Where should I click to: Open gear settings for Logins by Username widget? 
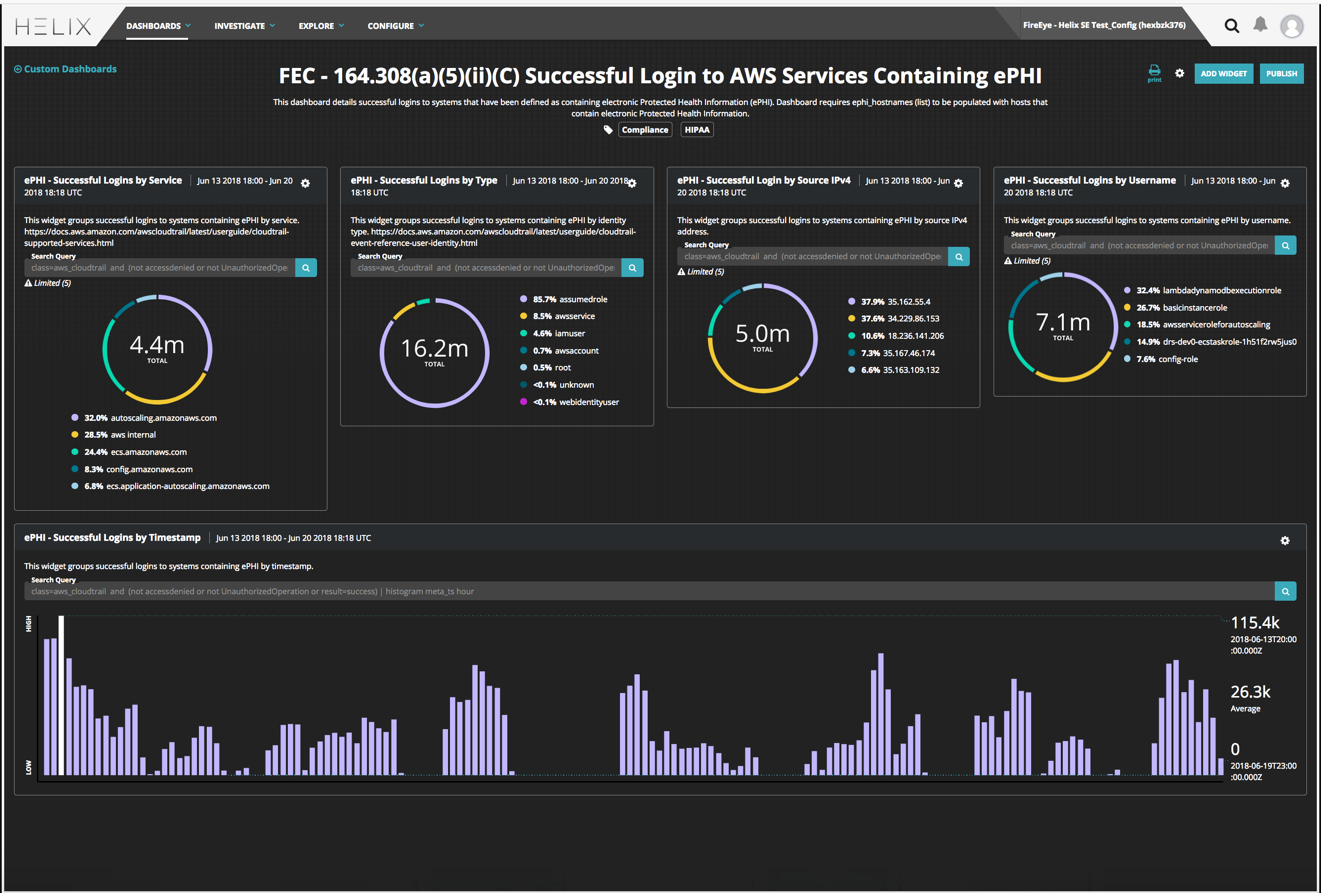(1285, 183)
